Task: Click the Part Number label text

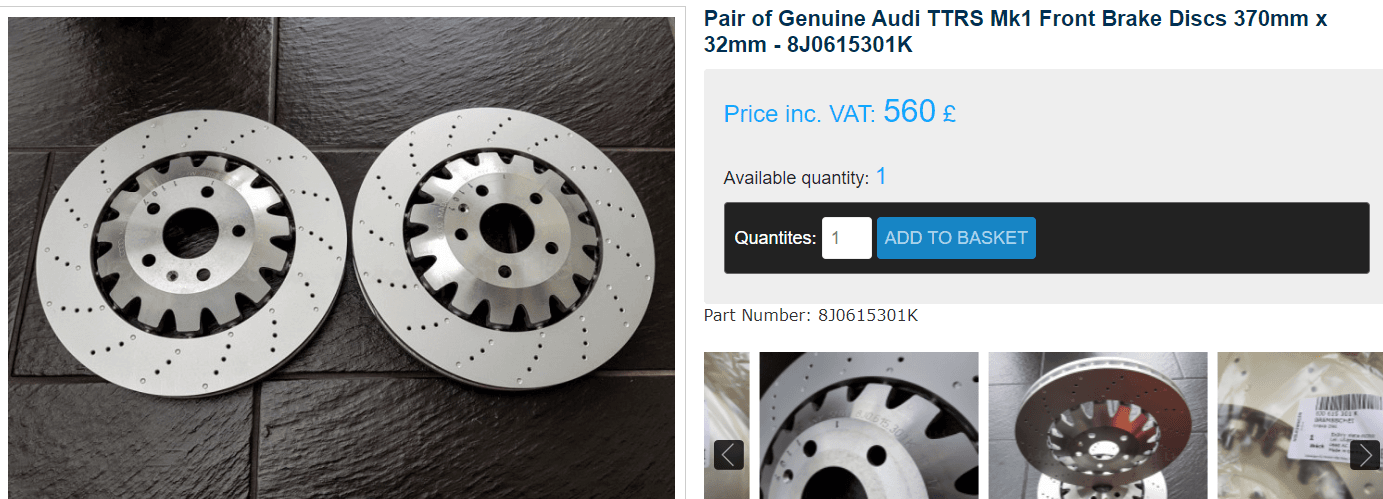Action: click(x=758, y=316)
